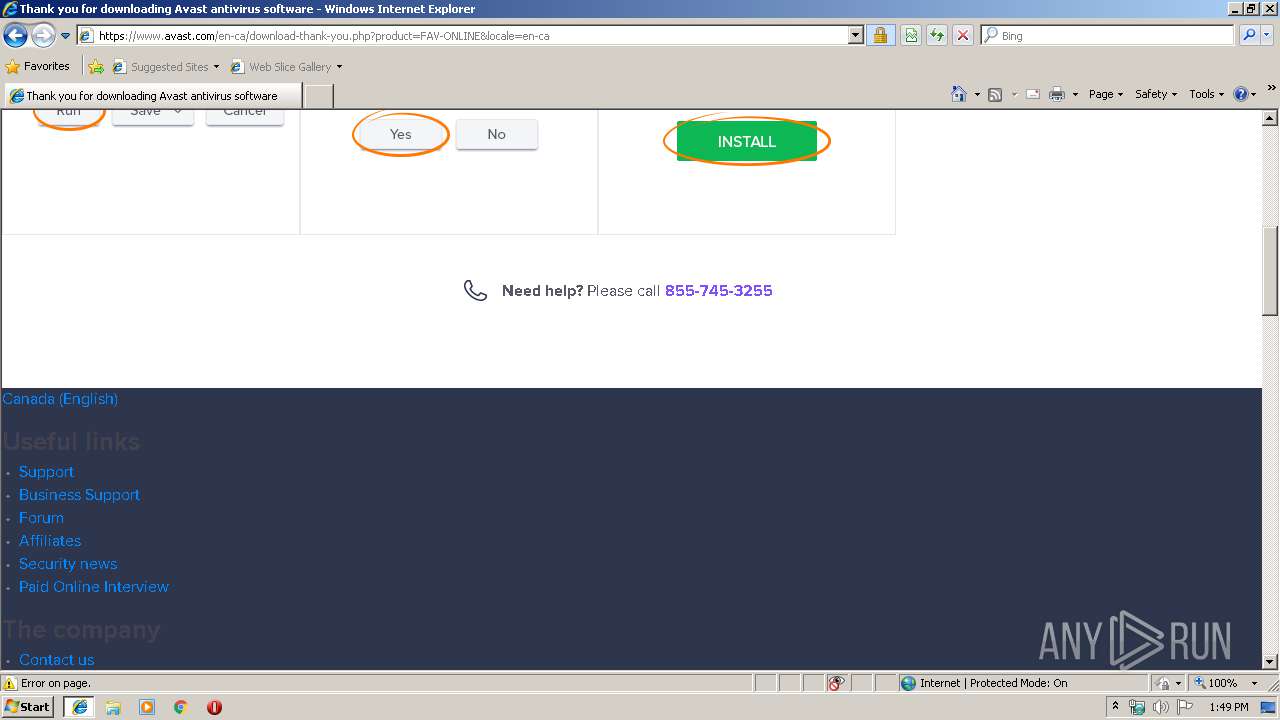Click the Compatibility View icon
Image resolution: width=1280 pixels, height=720 pixels.
[x=911, y=35]
